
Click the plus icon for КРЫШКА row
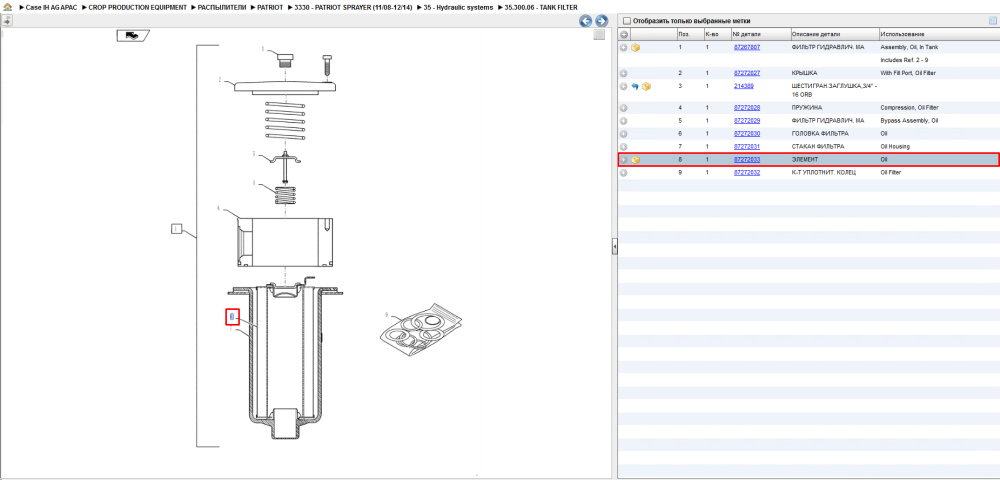pyautogui.click(x=624, y=73)
